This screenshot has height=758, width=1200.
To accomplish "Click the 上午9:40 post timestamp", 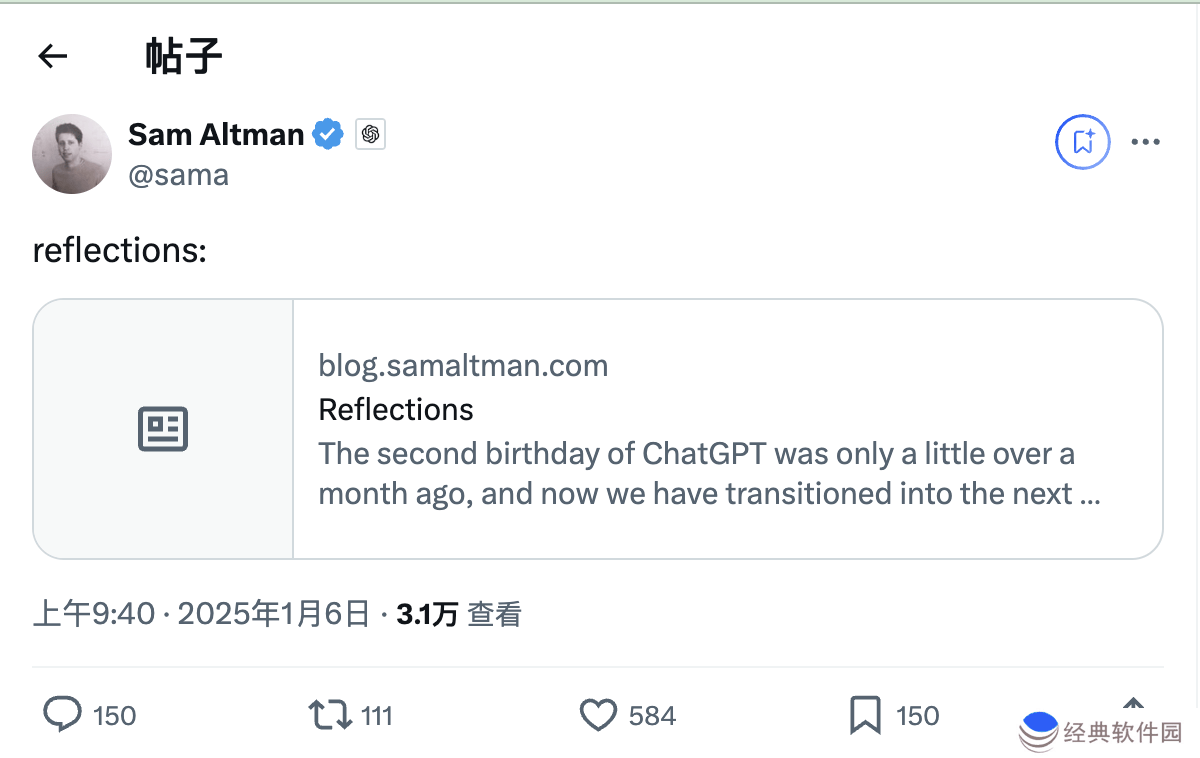I will pos(94,613).
